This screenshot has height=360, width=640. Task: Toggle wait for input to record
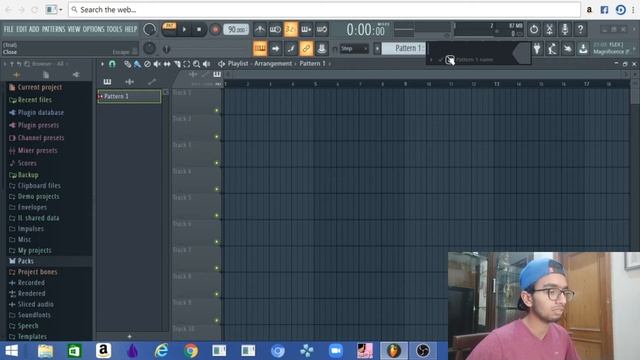click(x=275, y=29)
